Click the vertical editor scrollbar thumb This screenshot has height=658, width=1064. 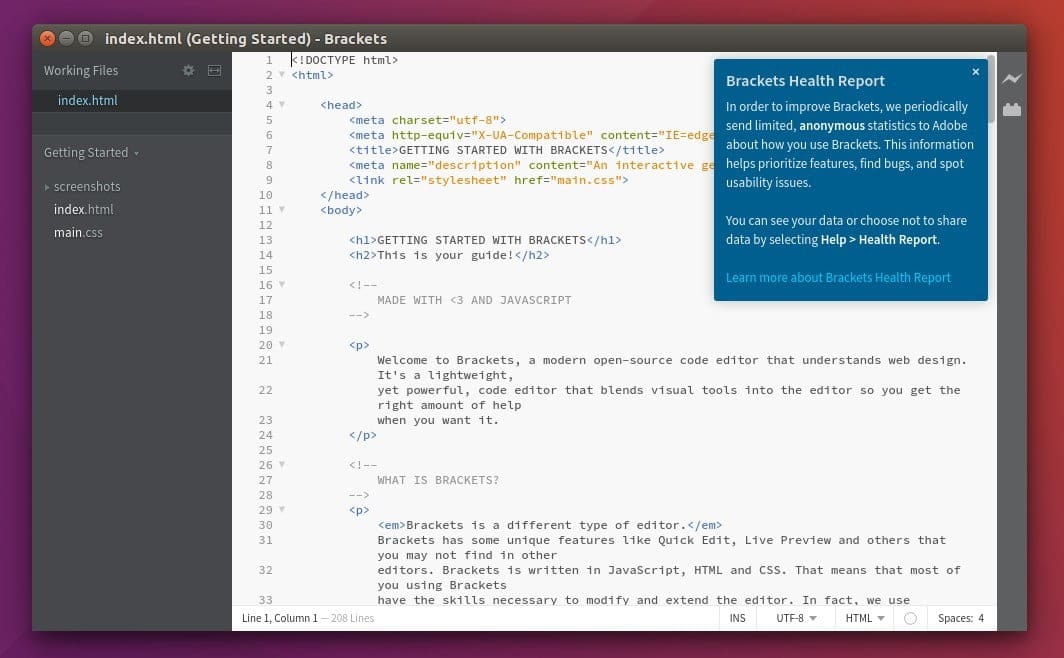click(x=991, y=88)
